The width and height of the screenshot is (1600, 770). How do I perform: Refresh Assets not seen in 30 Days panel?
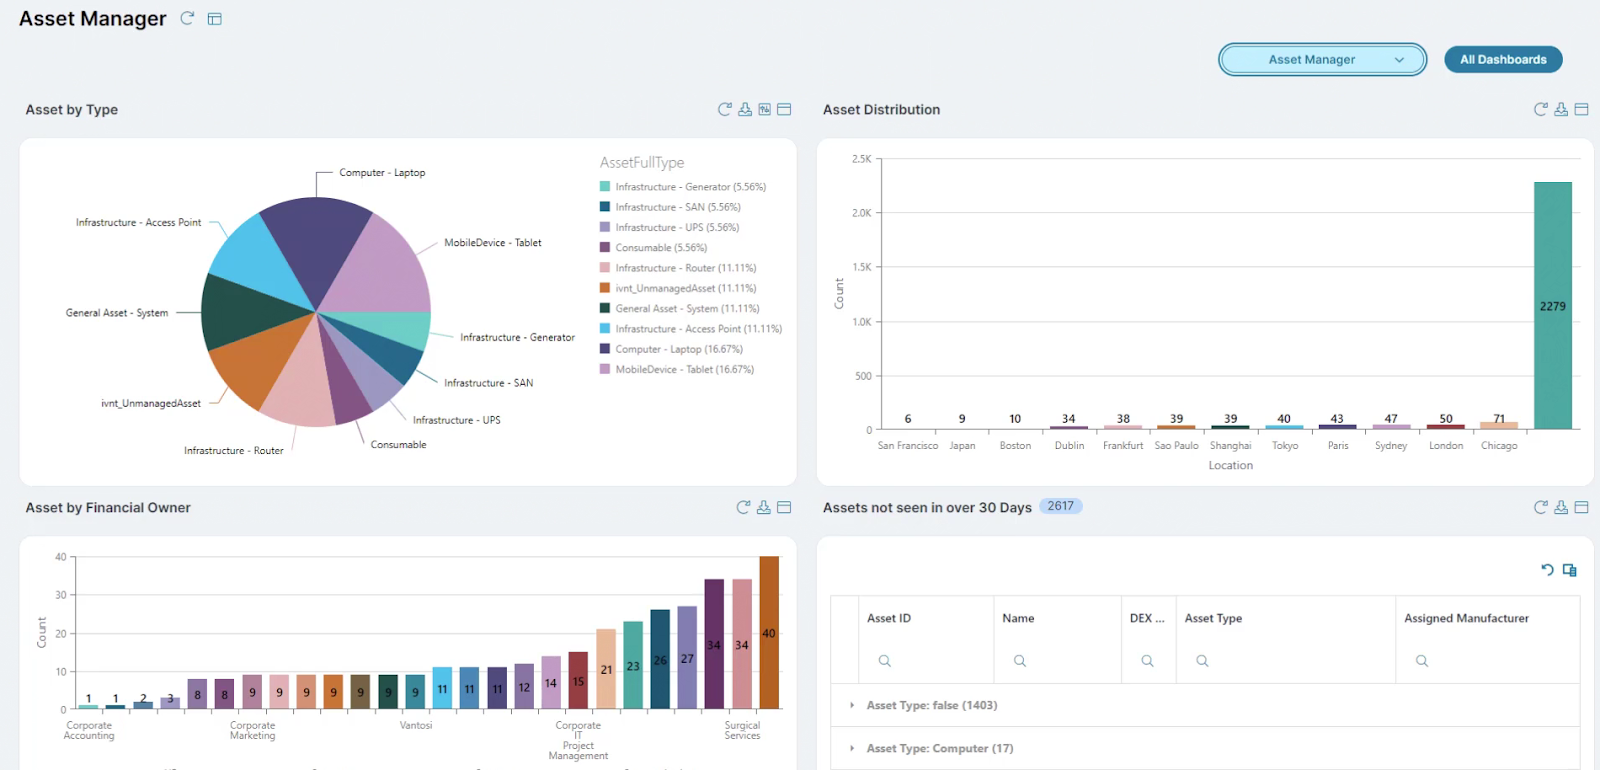(1540, 507)
